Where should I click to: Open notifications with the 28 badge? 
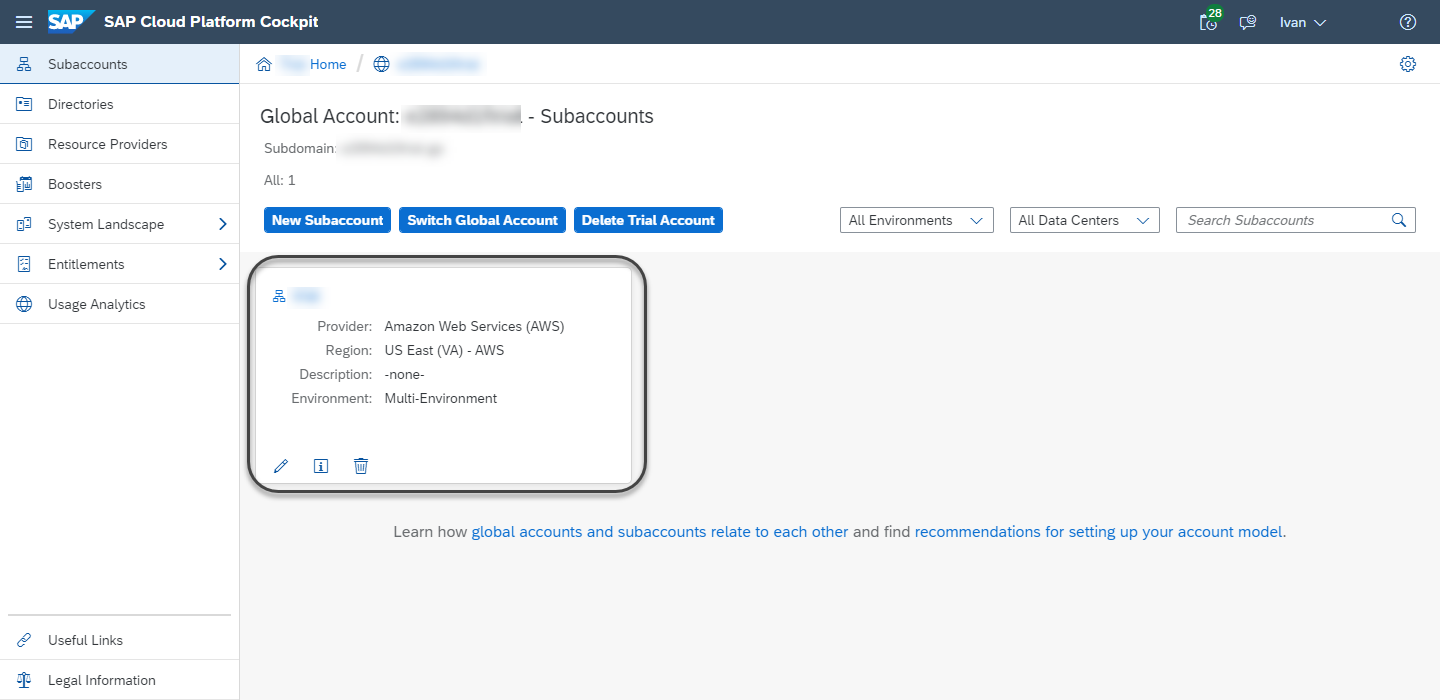(1210, 20)
